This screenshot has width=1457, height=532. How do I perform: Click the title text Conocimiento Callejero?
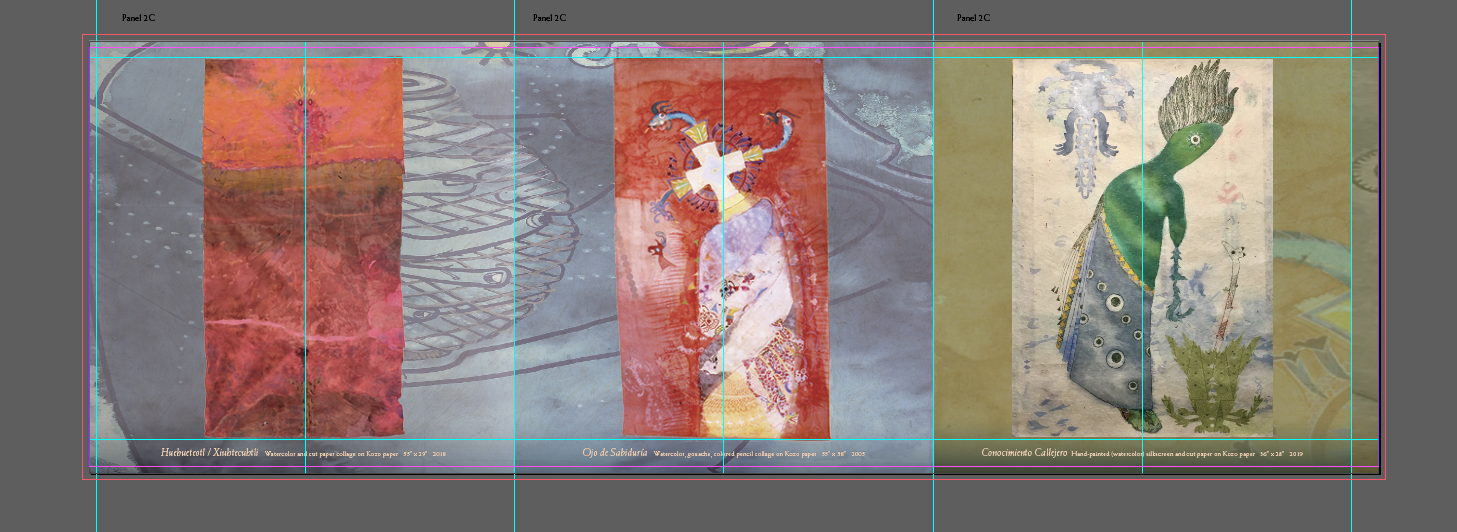click(x=1024, y=453)
